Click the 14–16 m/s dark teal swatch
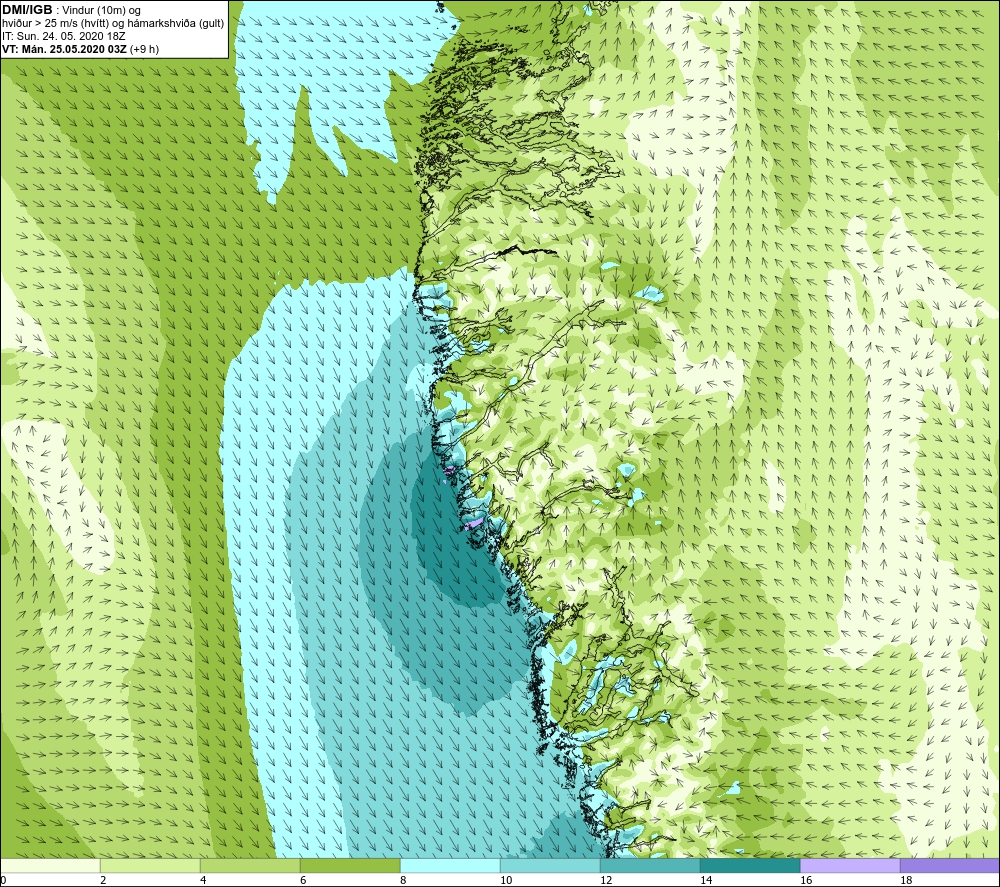Viewport: 1000px width, 887px height. coord(750,865)
